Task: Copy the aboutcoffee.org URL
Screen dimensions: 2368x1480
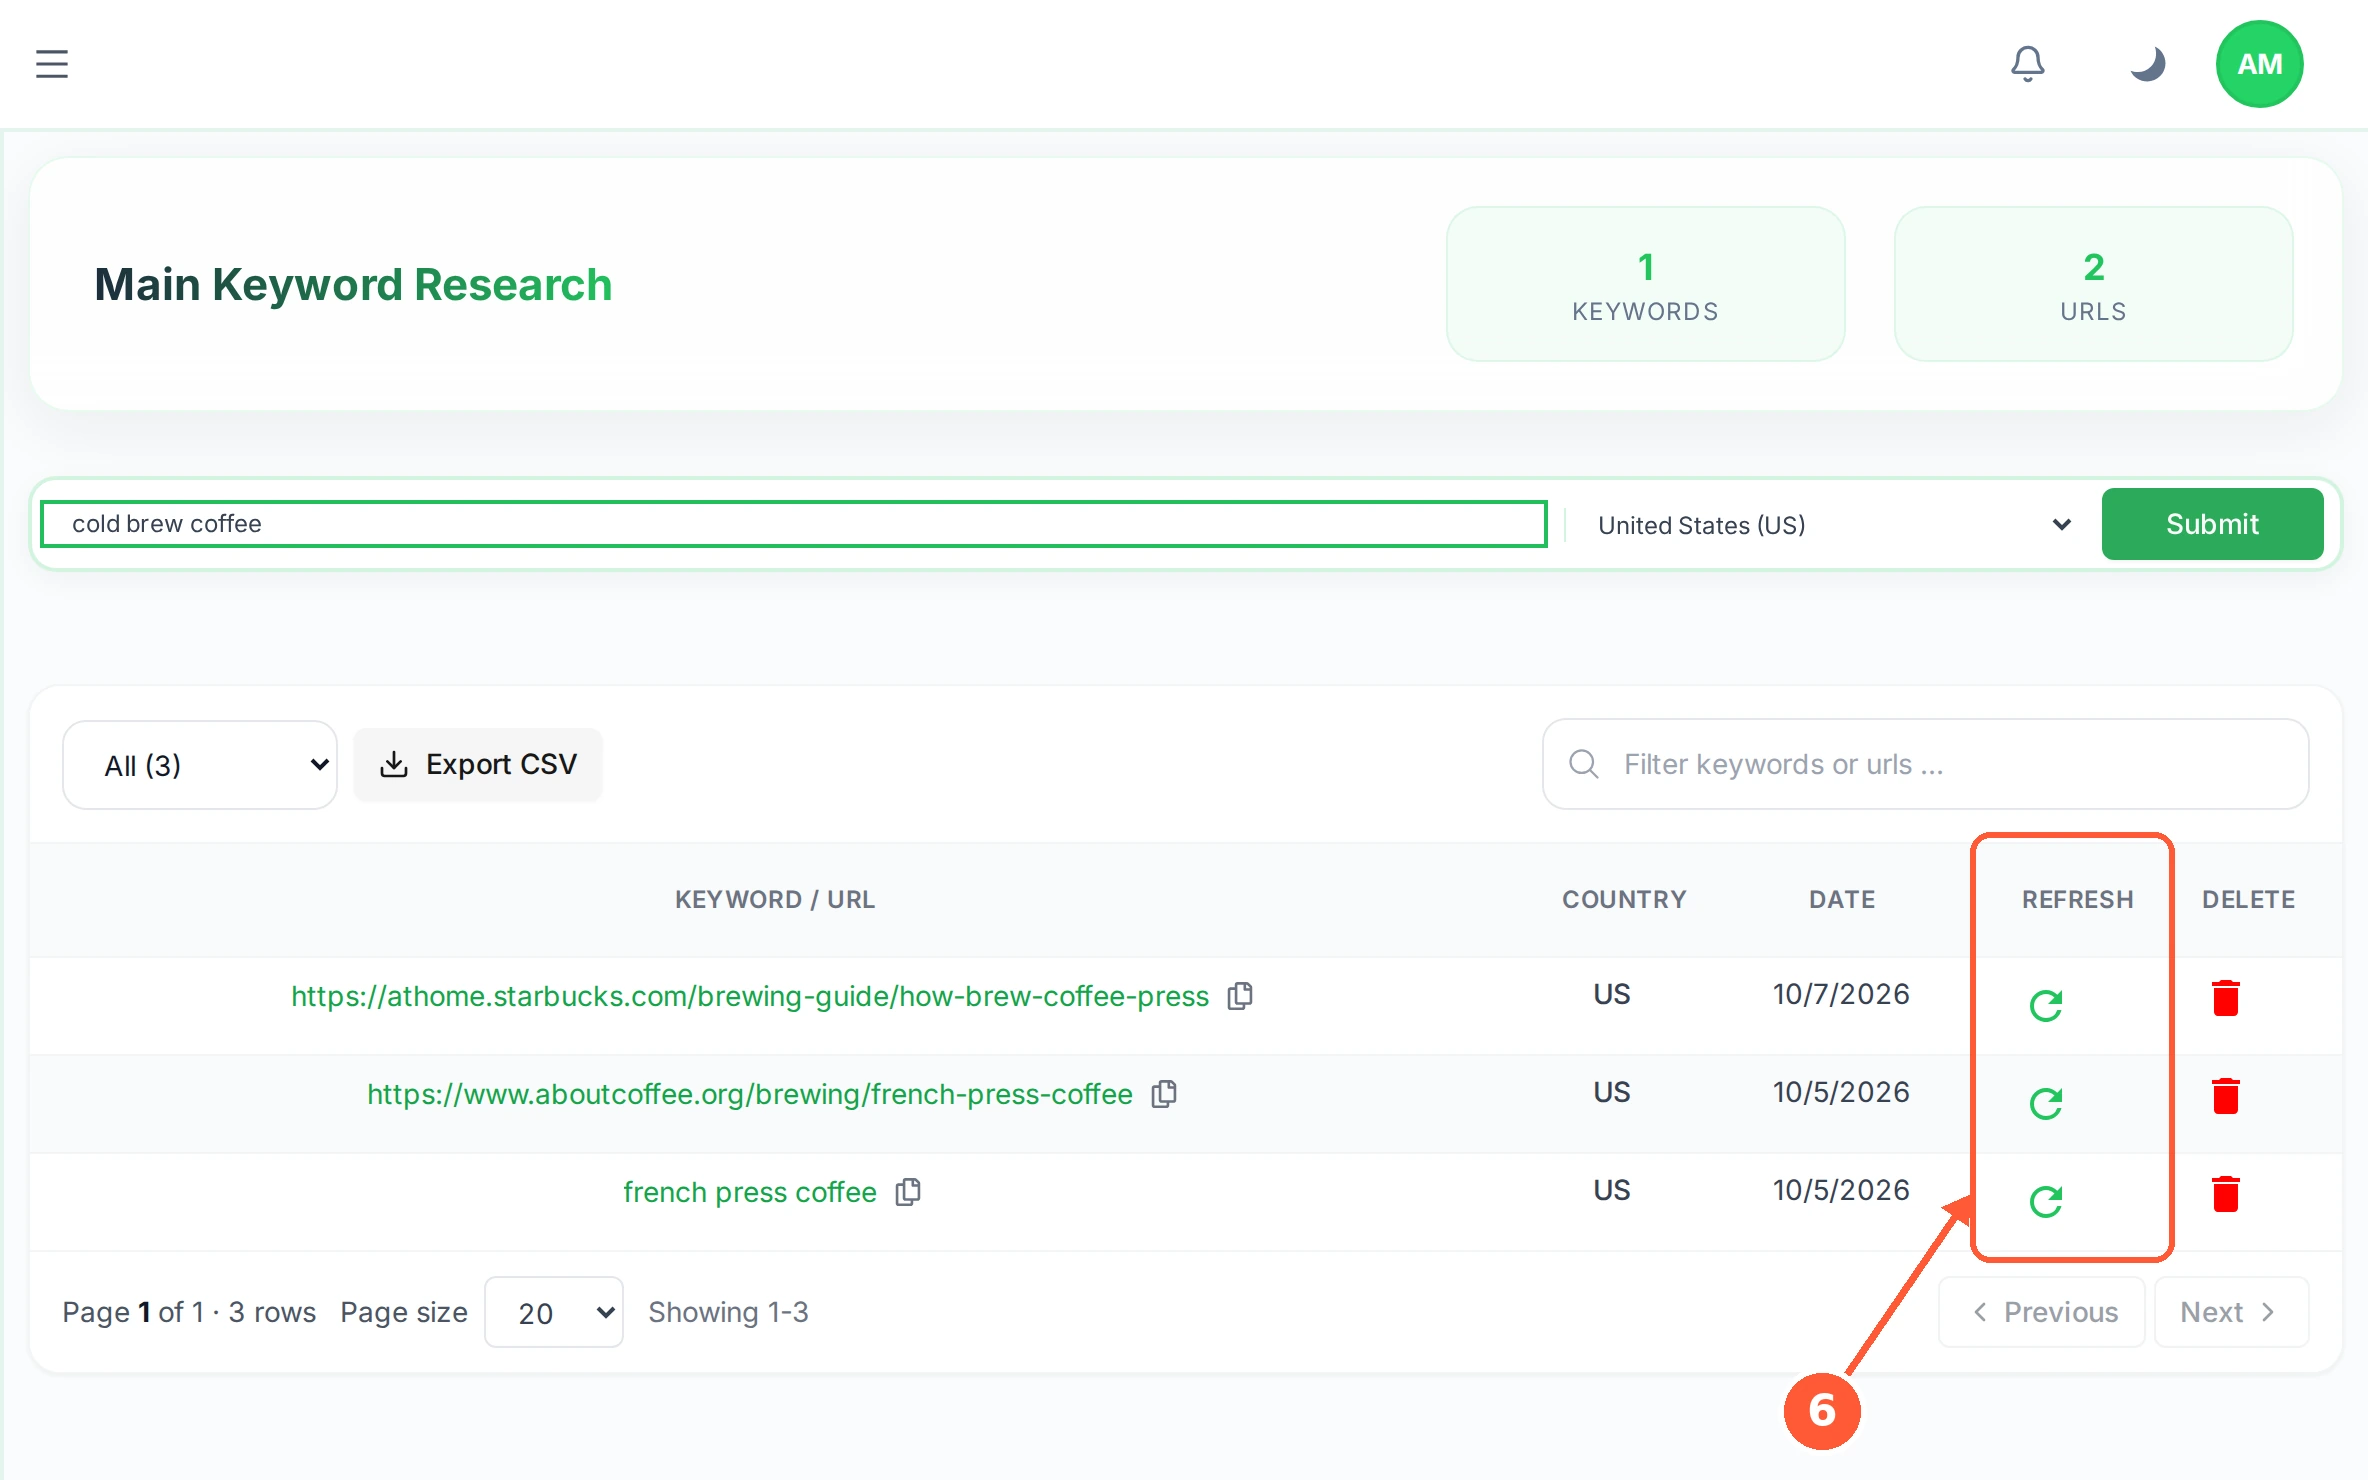Action: pos(1164,1094)
